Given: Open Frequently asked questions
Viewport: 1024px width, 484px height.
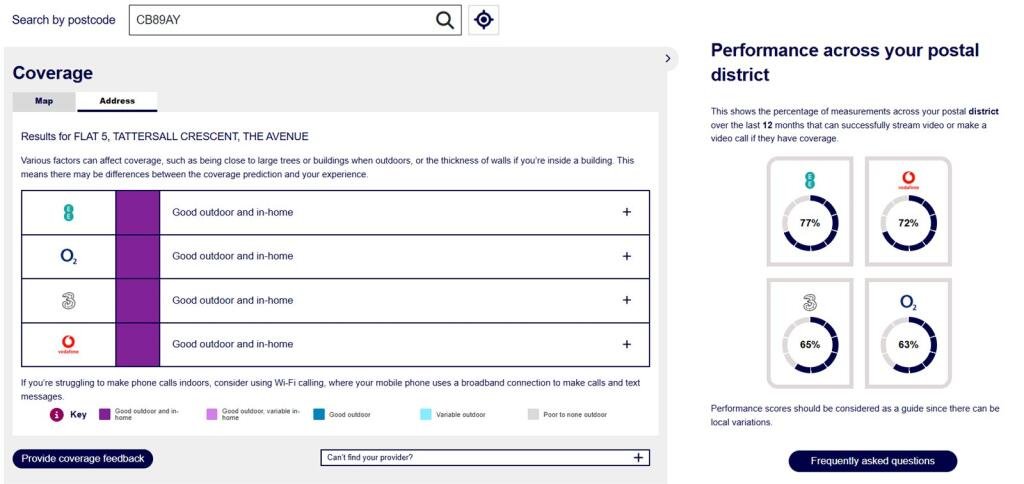Looking at the screenshot, I should pyautogui.click(x=872, y=461).
